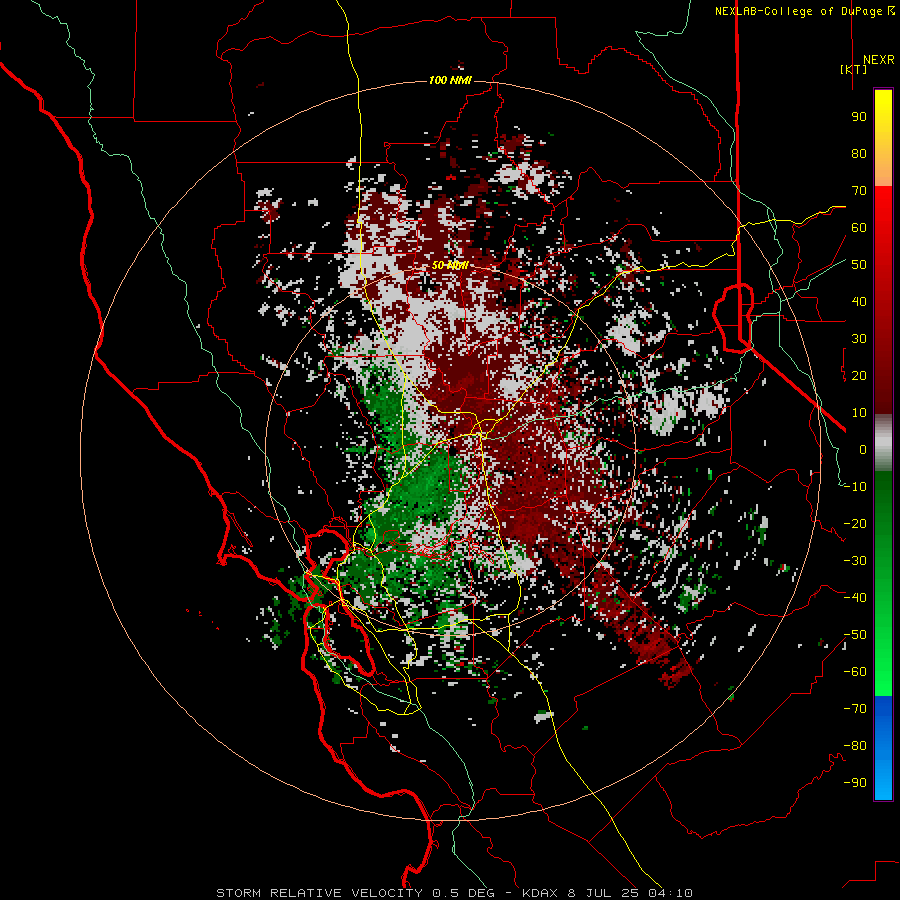Click the -70 value on velocity scale
The width and height of the screenshot is (900, 900).
coord(855,709)
